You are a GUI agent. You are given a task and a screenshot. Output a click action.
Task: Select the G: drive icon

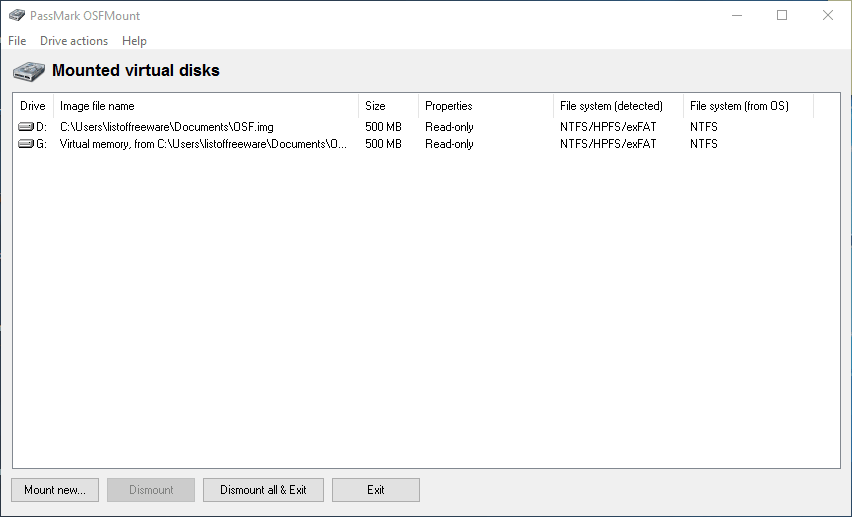coord(26,144)
